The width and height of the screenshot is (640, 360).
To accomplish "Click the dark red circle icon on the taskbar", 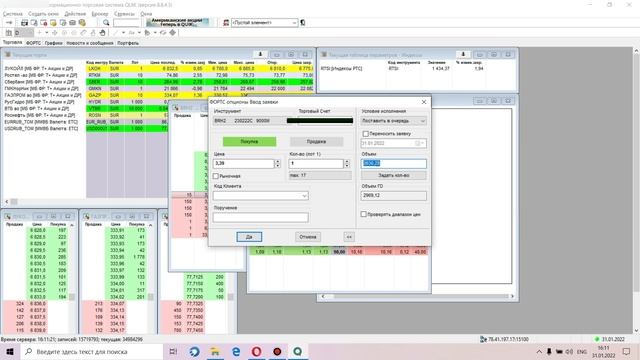I will click(x=277, y=351).
